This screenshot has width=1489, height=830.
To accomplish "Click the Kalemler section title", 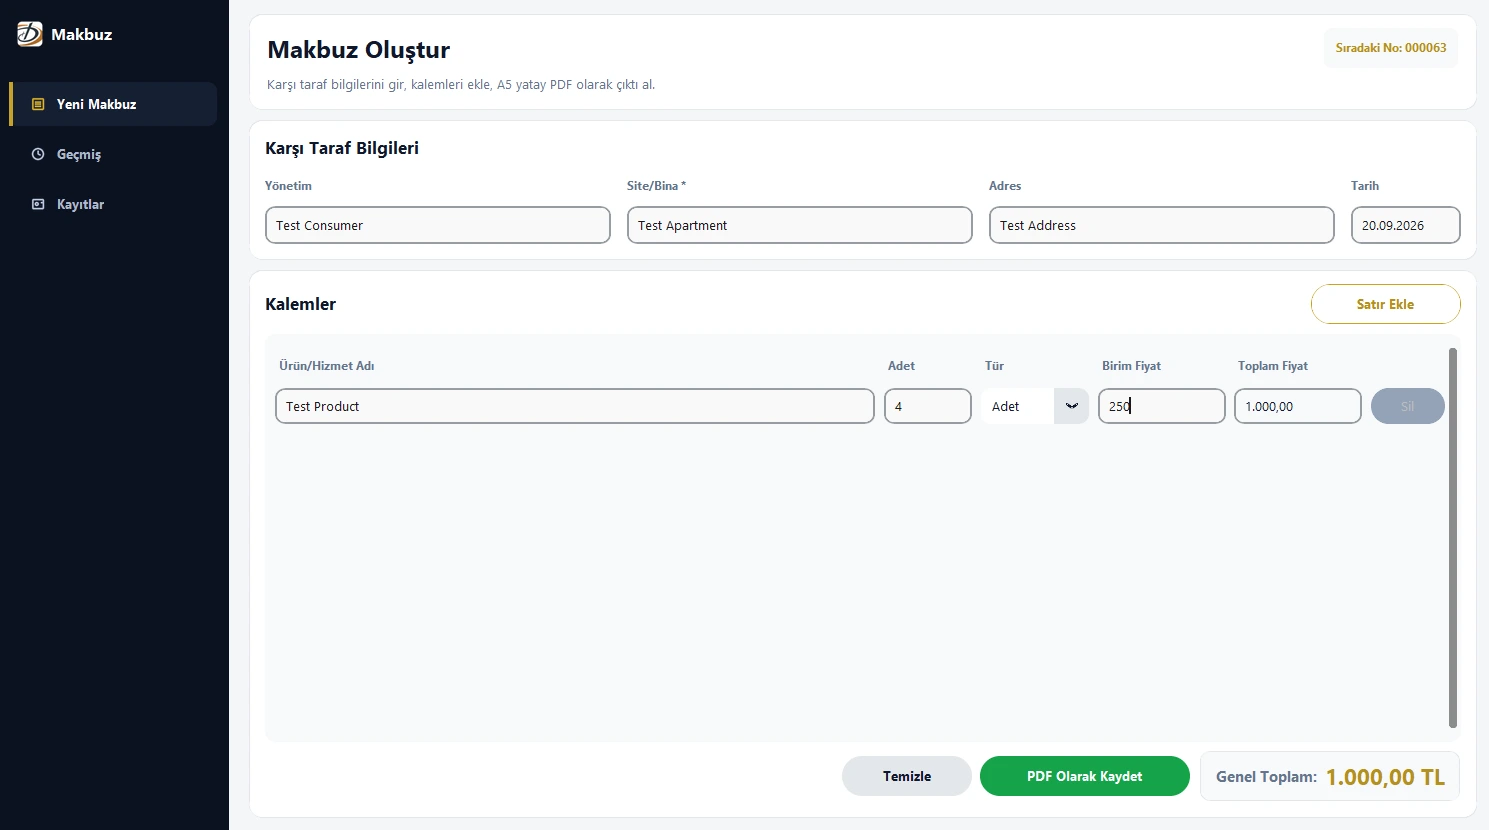I will coord(300,304).
